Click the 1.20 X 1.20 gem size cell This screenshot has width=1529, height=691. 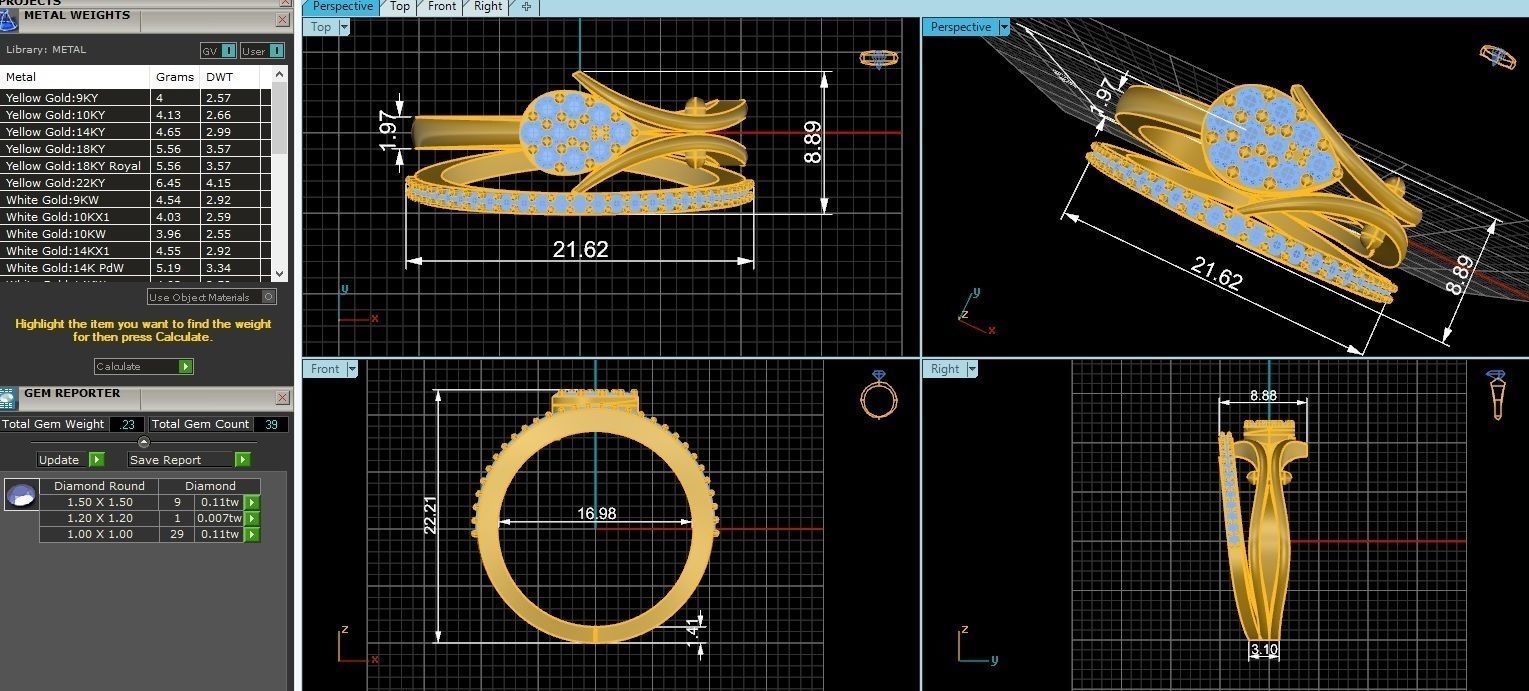pyautogui.click(x=99, y=518)
